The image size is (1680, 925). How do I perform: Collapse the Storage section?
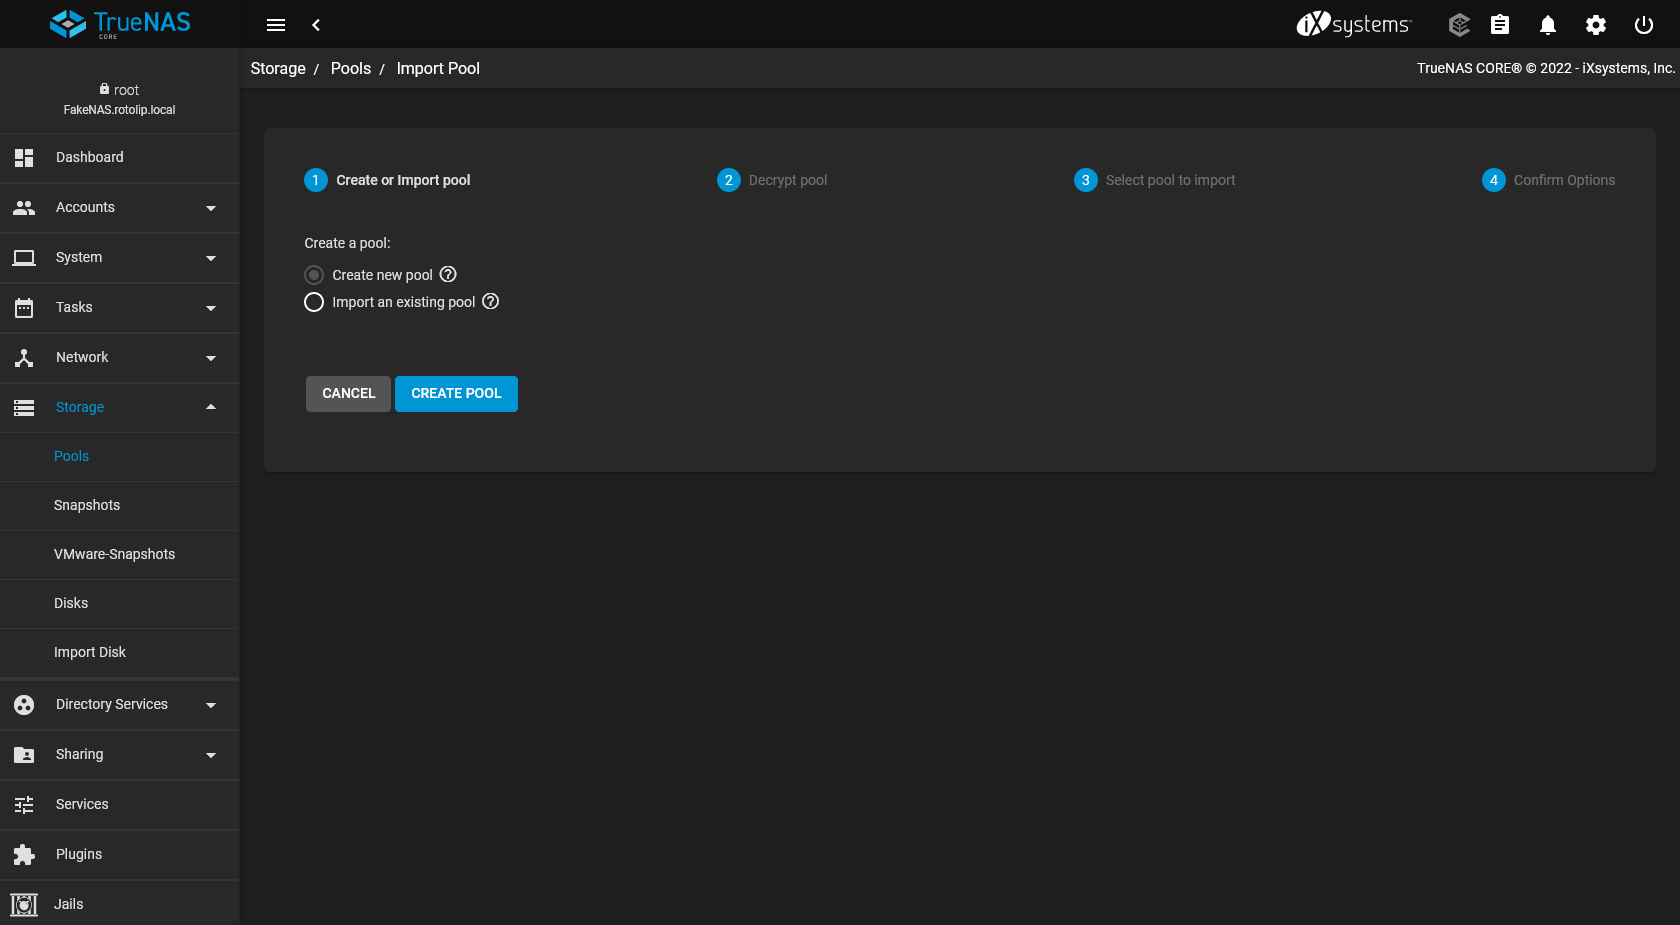coord(119,407)
